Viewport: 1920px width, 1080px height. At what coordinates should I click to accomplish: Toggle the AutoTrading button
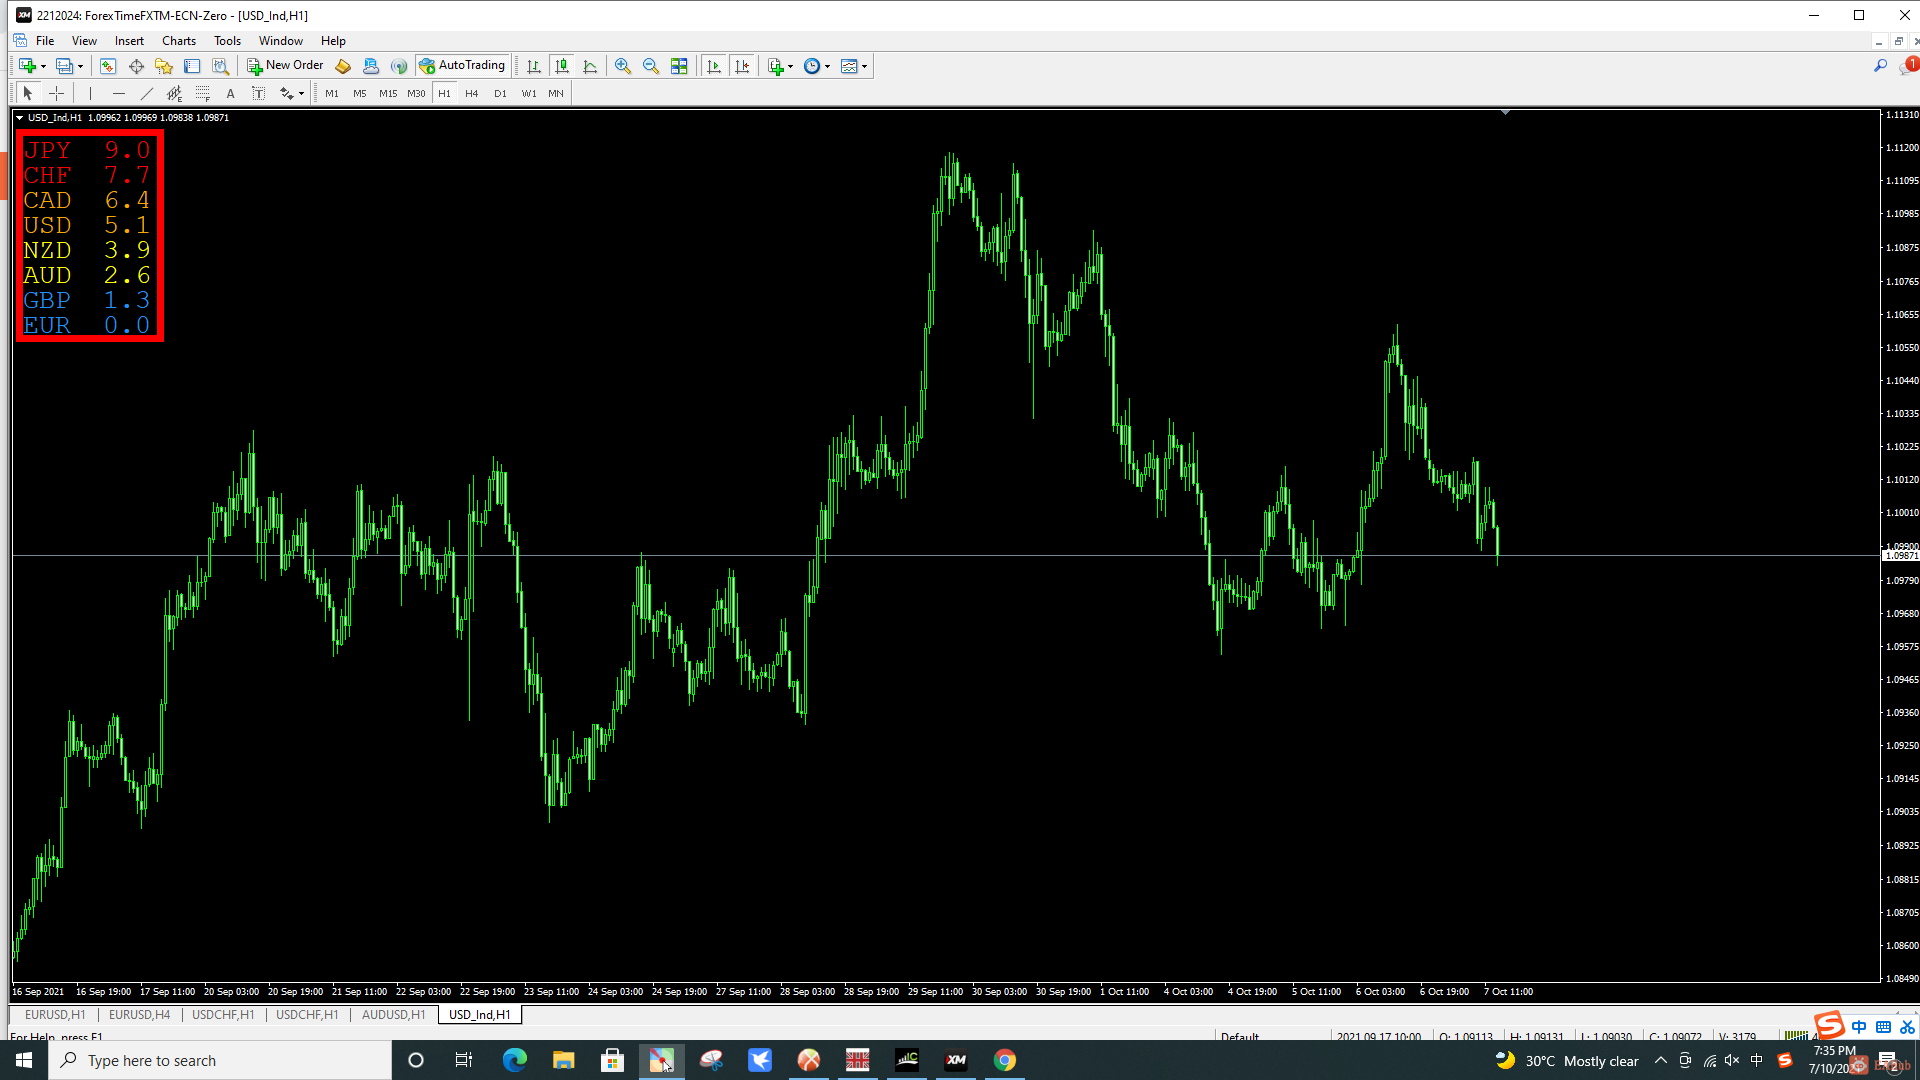pos(463,66)
